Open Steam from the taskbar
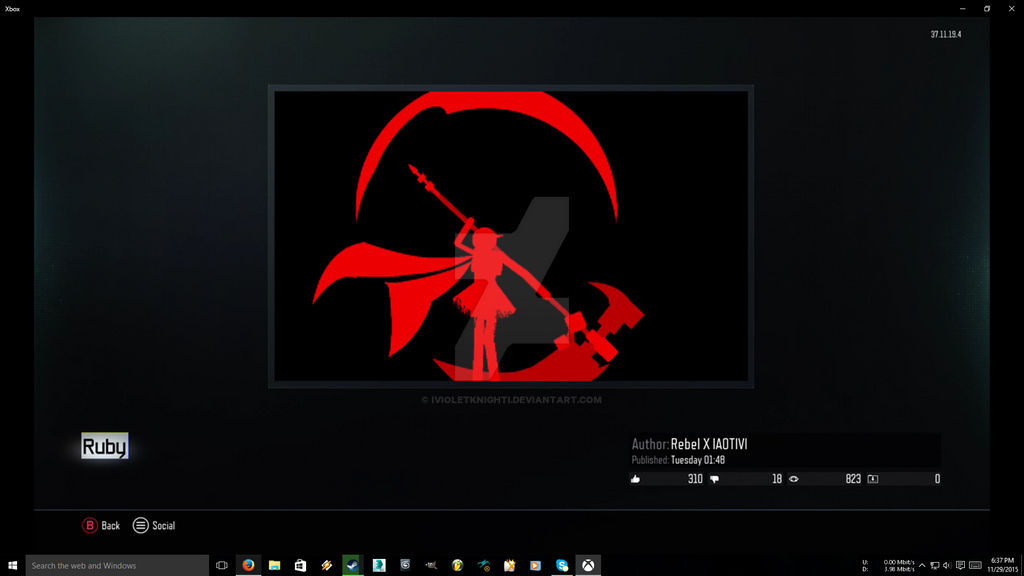Image resolution: width=1024 pixels, height=576 pixels. (x=353, y=566)
